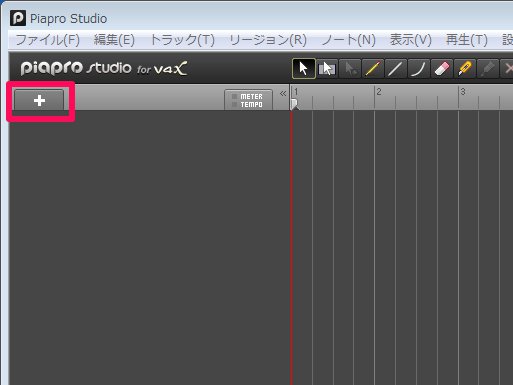
Task: Open the トラック(T) menu
Action: pyautogui.click(x=182, y=40)
